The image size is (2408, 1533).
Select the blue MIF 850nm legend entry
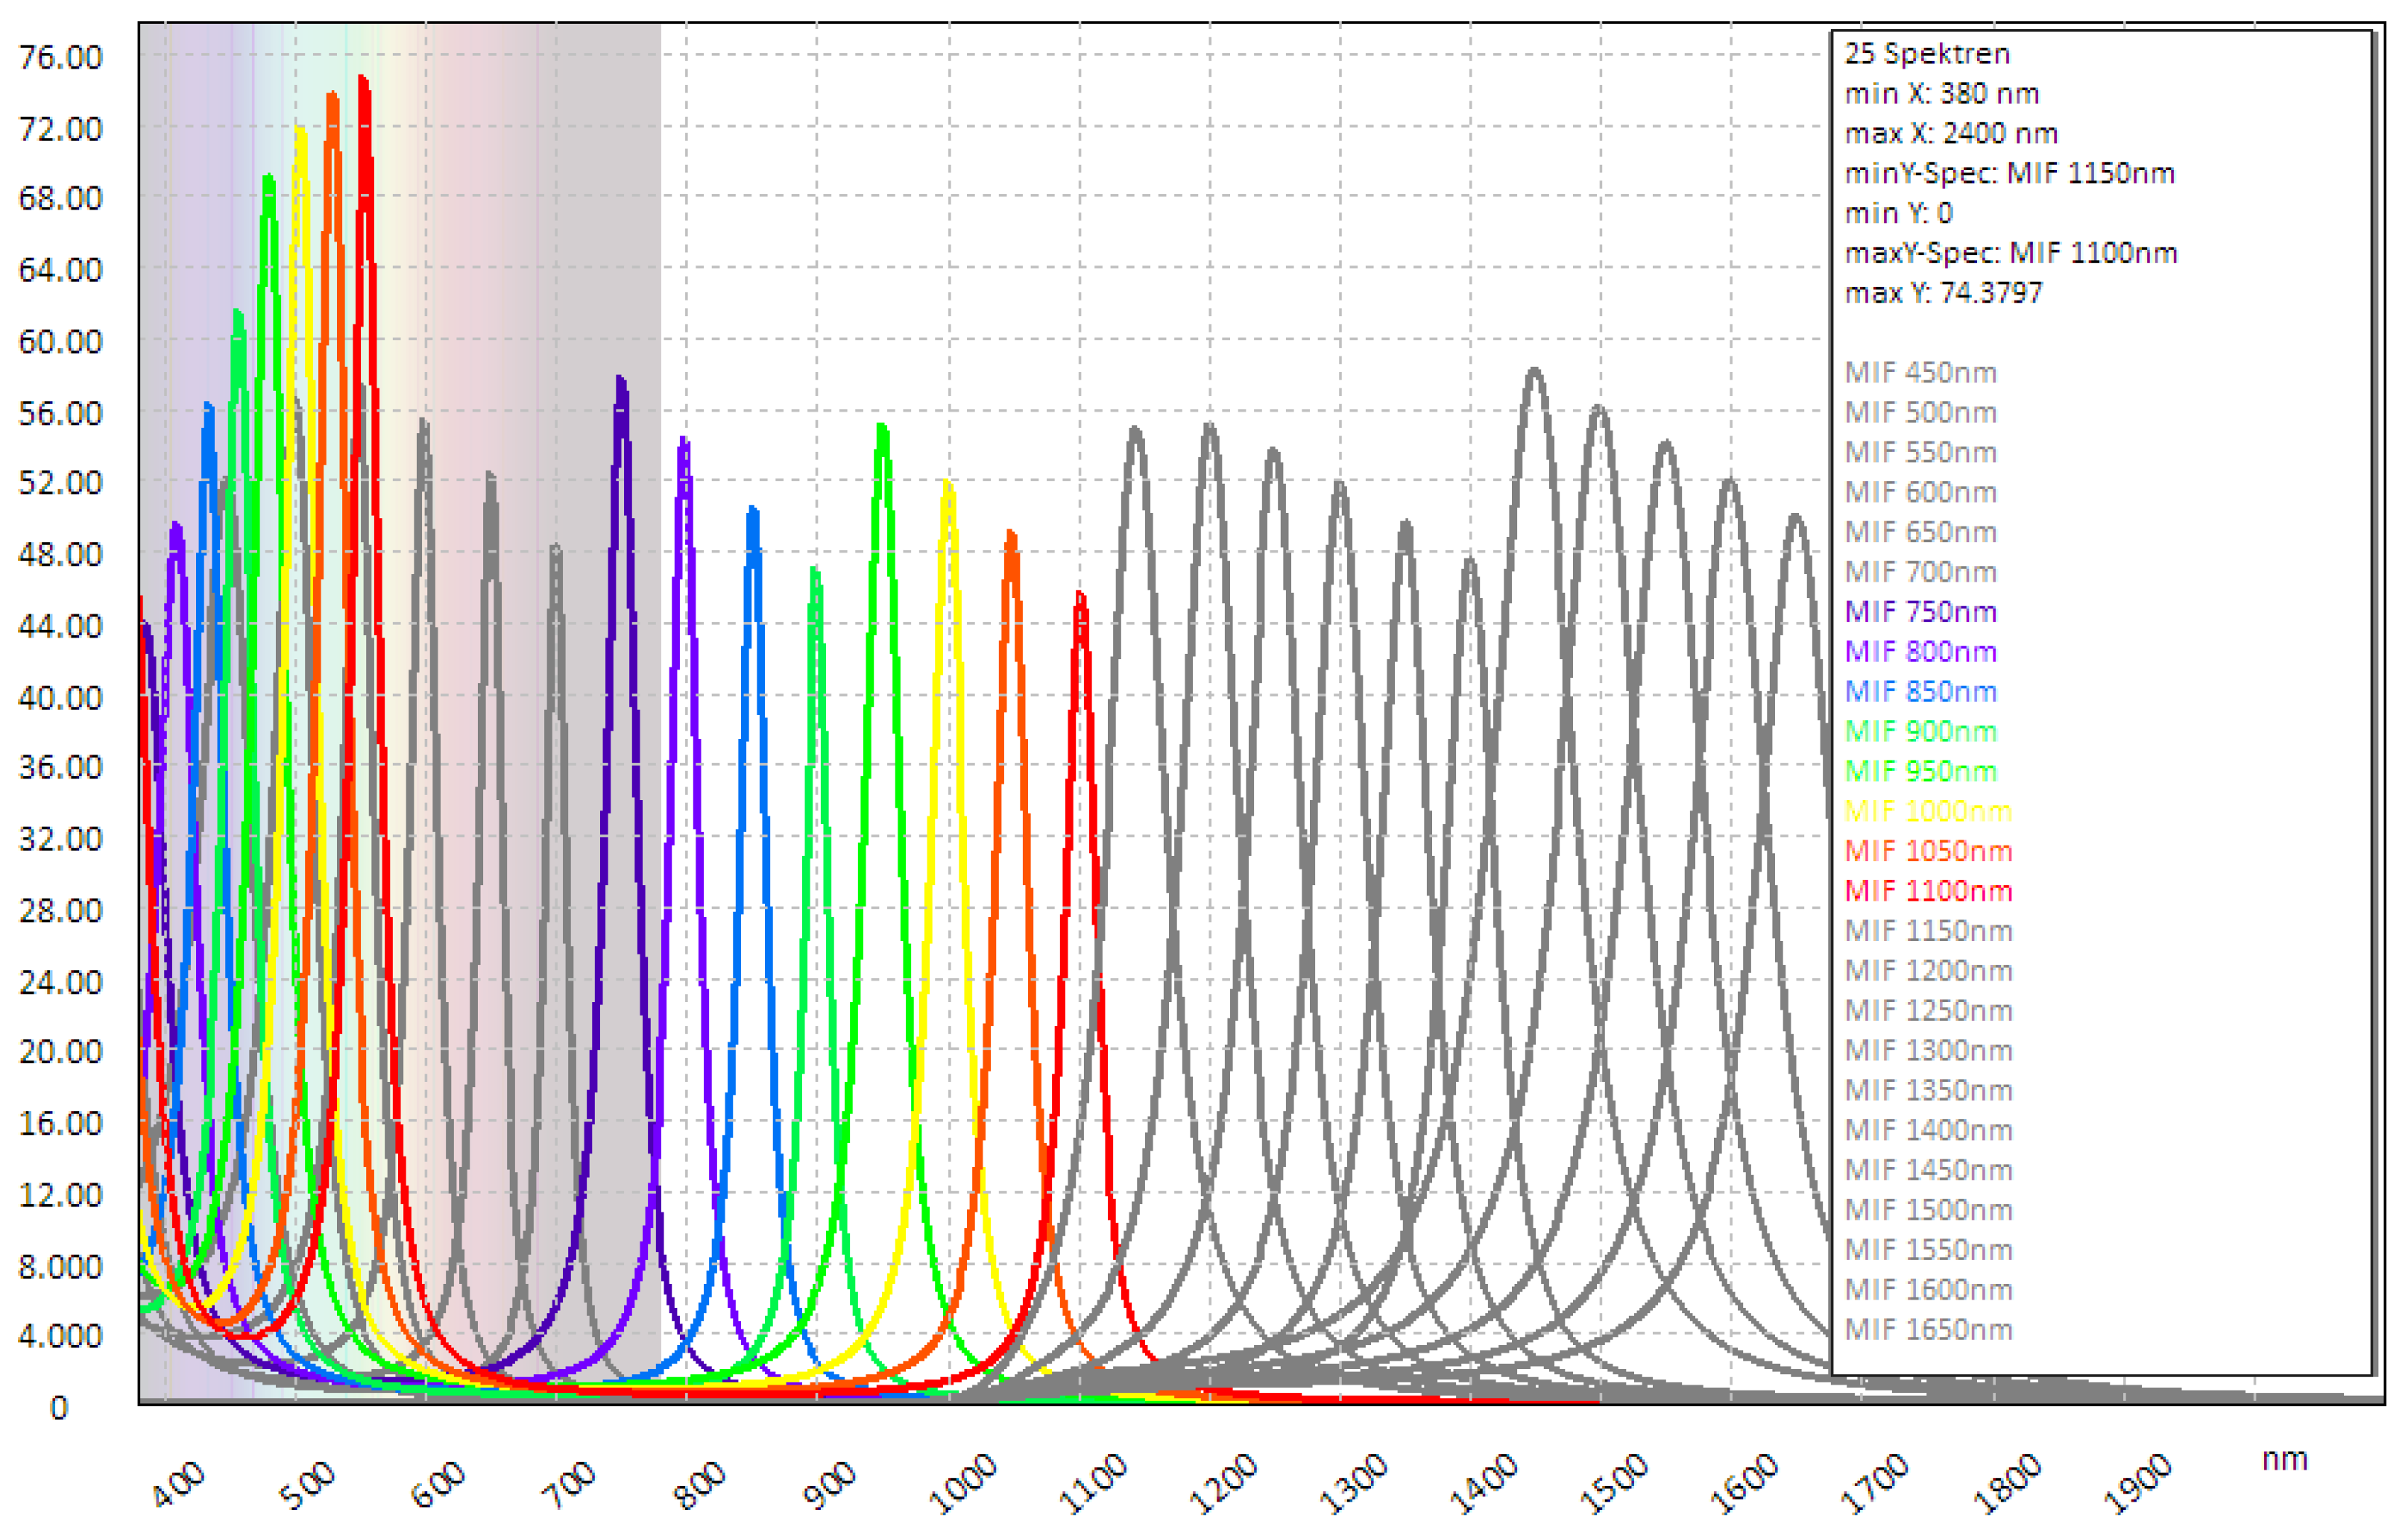tap(1920, 692)
